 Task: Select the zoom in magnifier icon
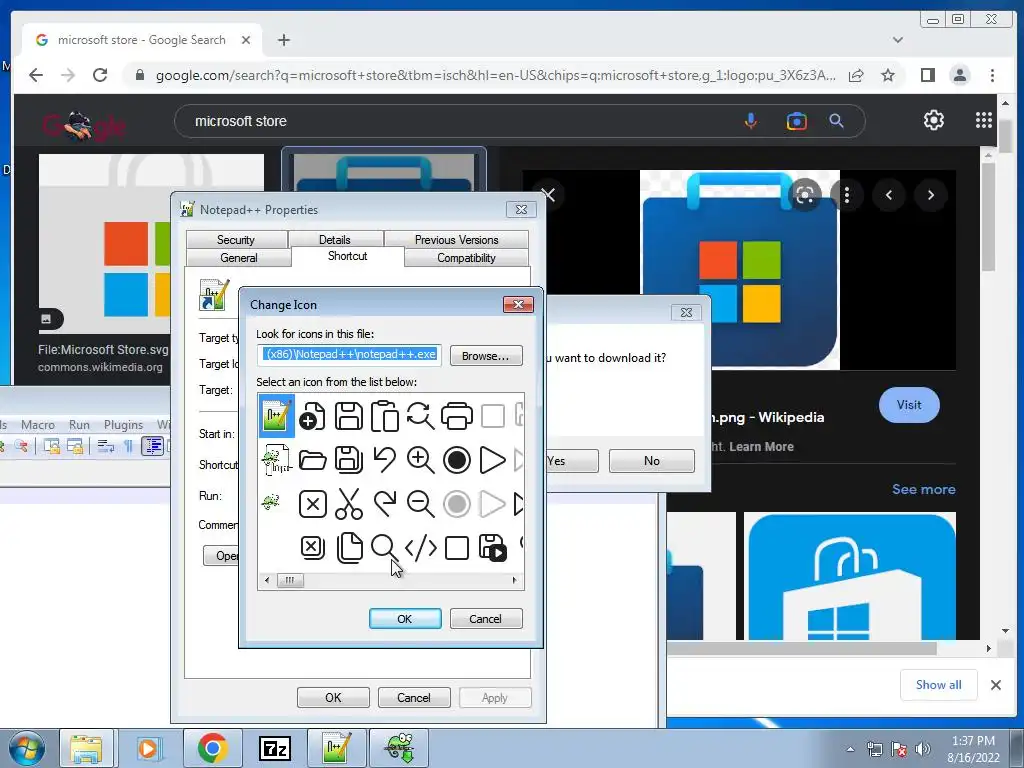pyautogui.click(x=421, y=460)
